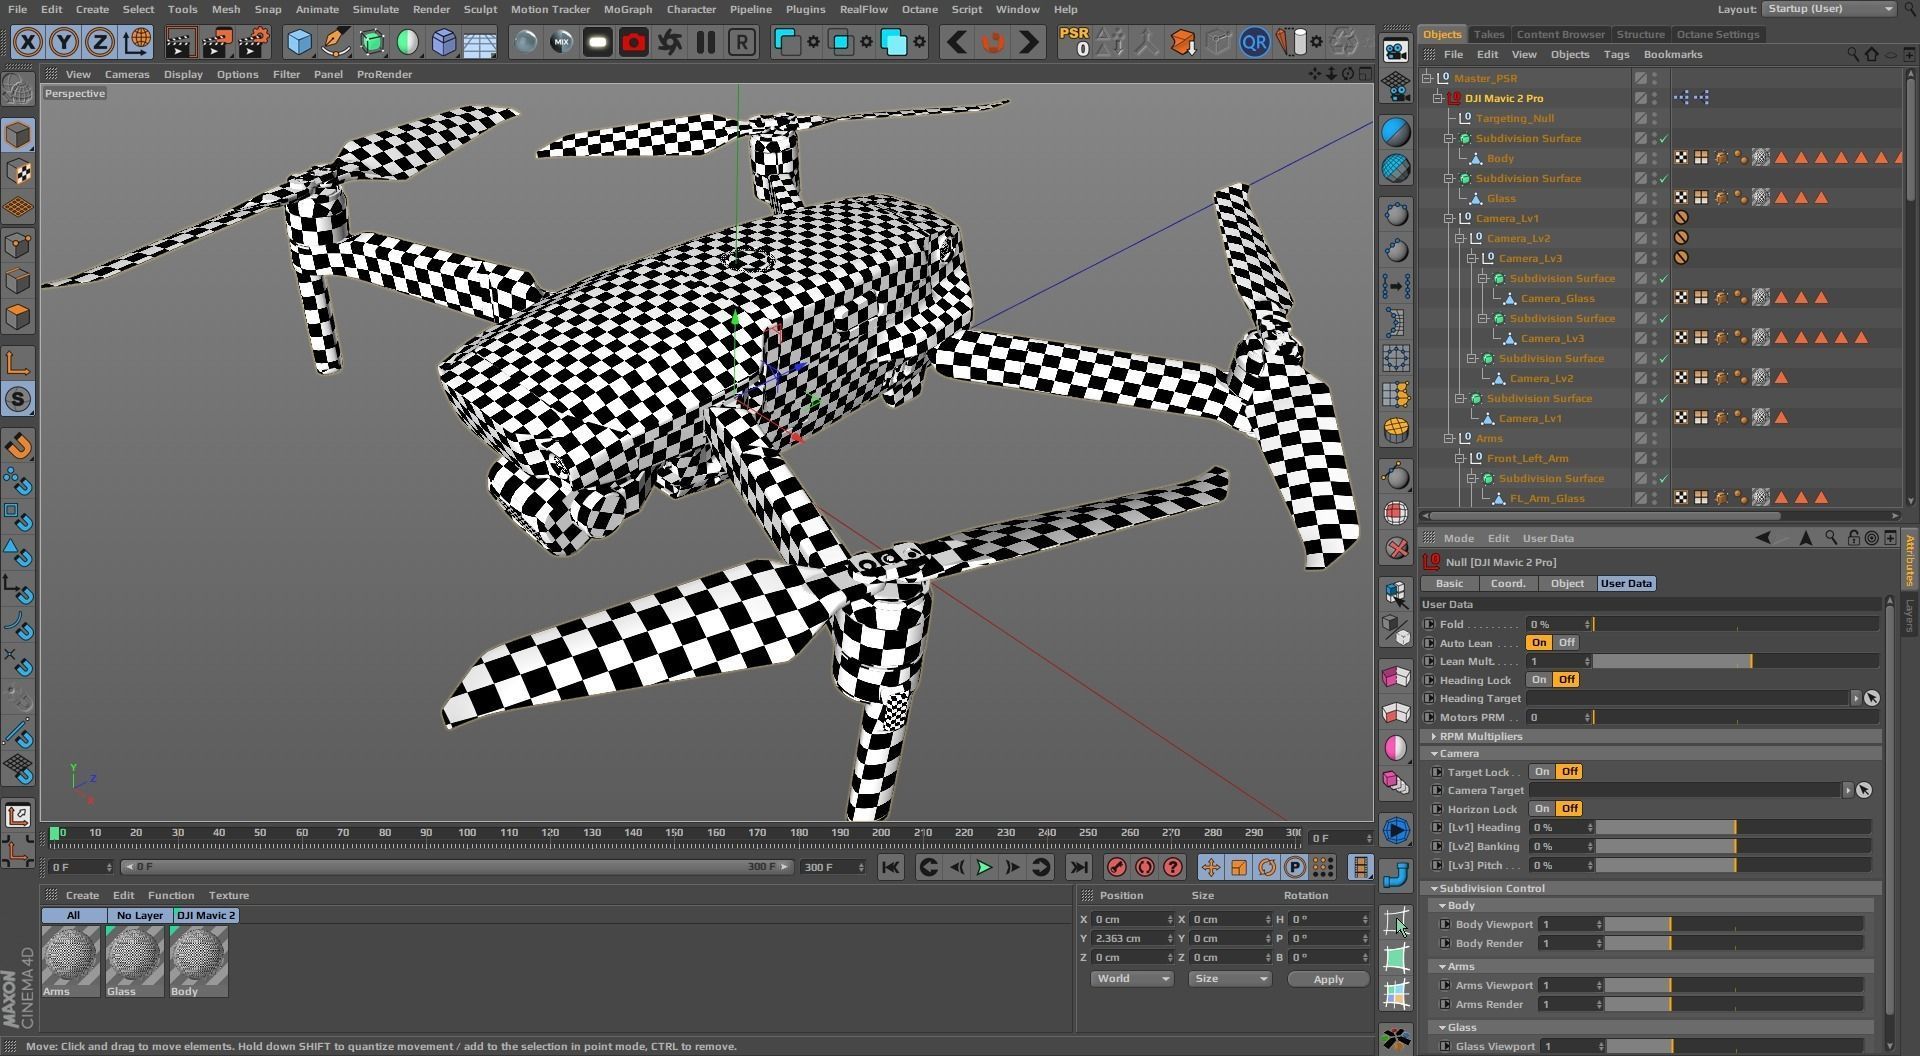The image size is (1920, 1056).
Task: Collapse the Arms tree node
Action: point(1449,438)
